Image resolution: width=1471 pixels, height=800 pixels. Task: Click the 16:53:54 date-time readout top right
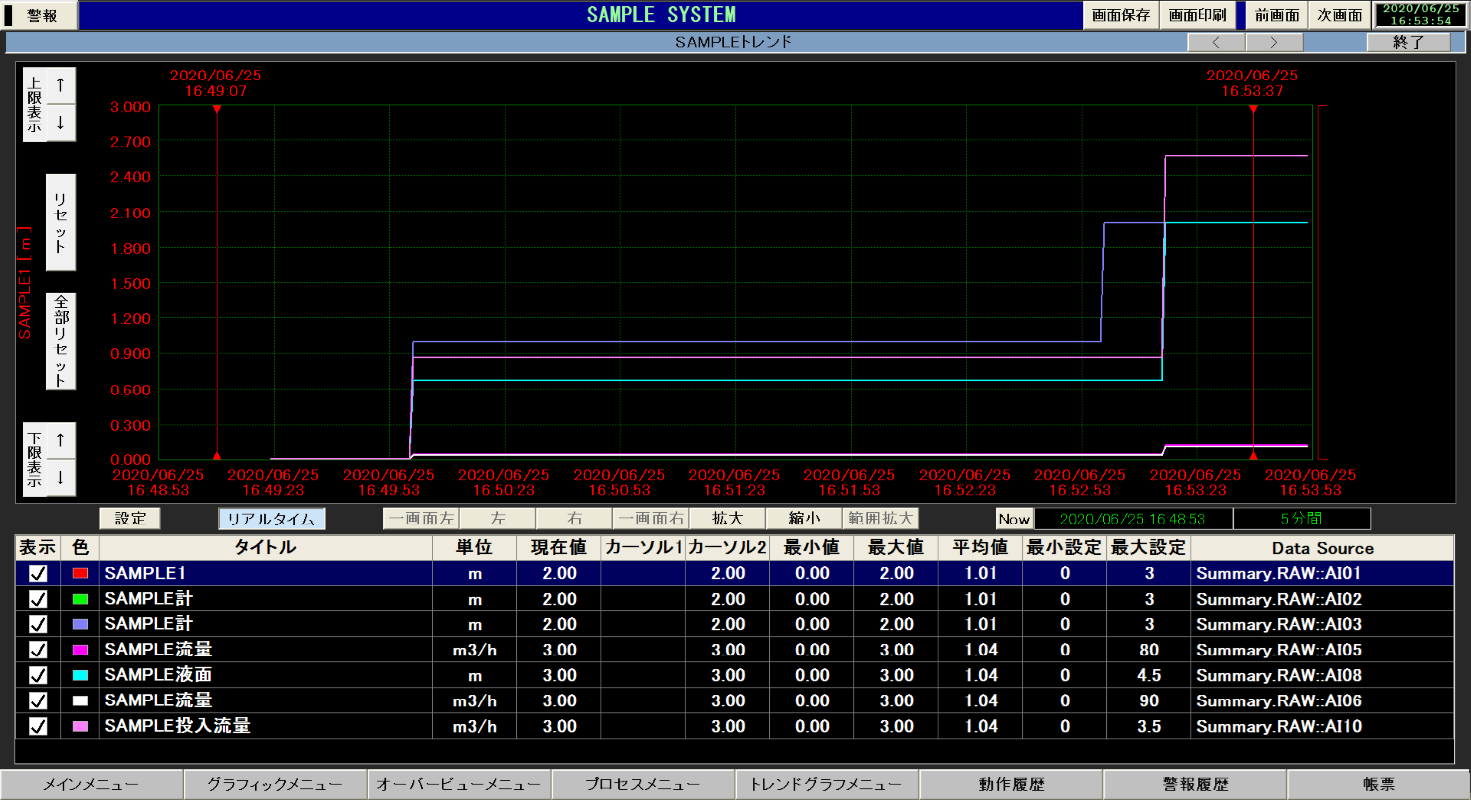[1420, 14]
